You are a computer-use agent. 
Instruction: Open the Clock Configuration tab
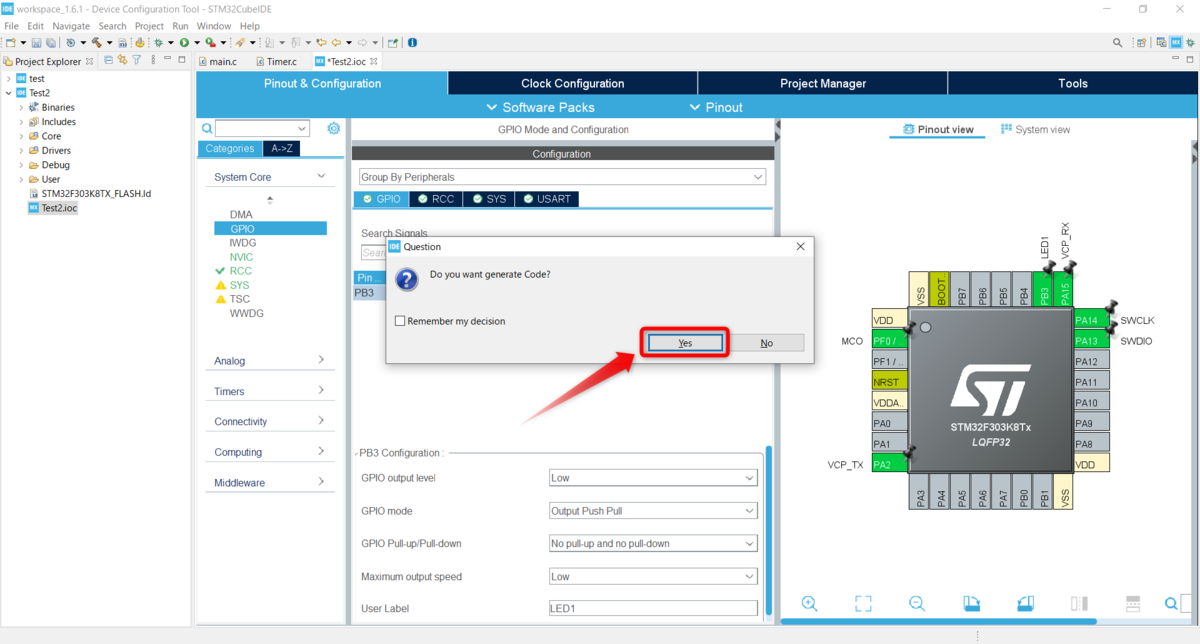click(x=572, y=83)
